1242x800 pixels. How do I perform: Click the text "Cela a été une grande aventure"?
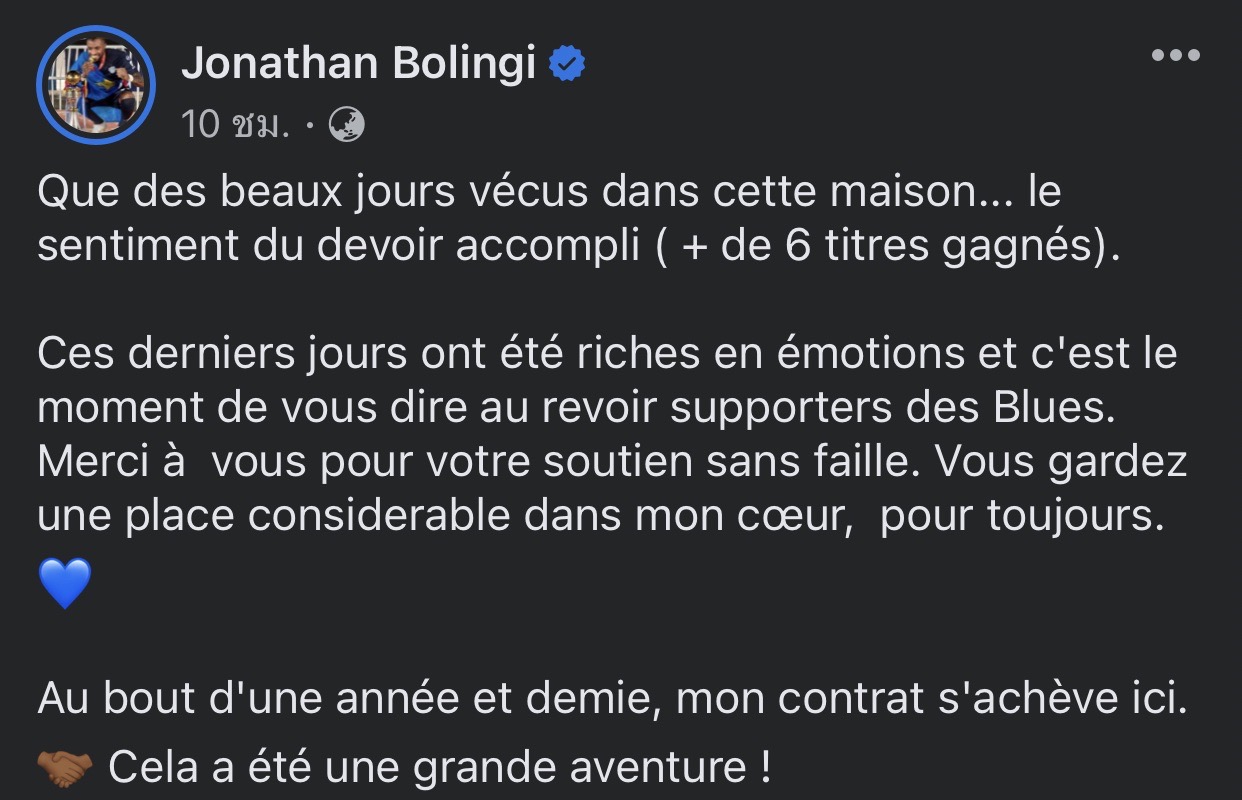[x=440, y=768]
